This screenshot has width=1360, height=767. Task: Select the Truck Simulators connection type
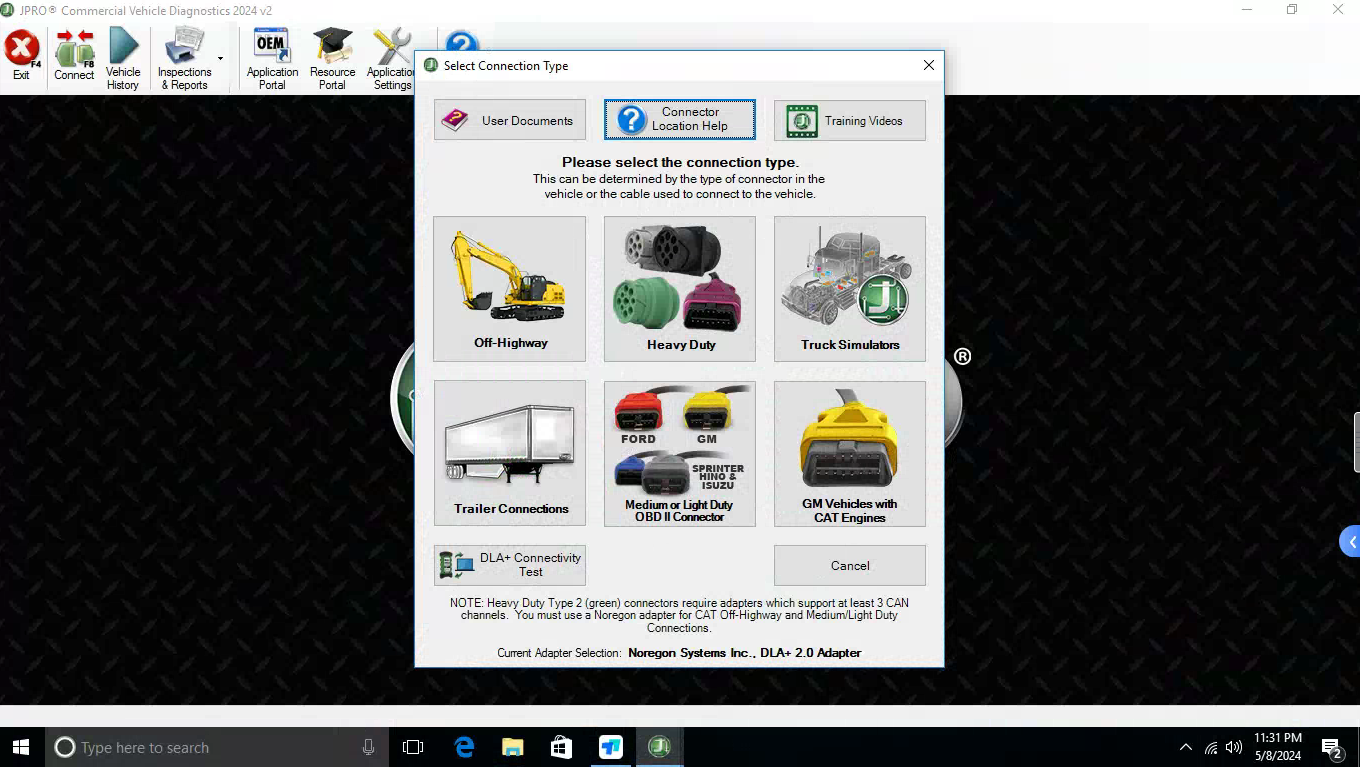850,289
